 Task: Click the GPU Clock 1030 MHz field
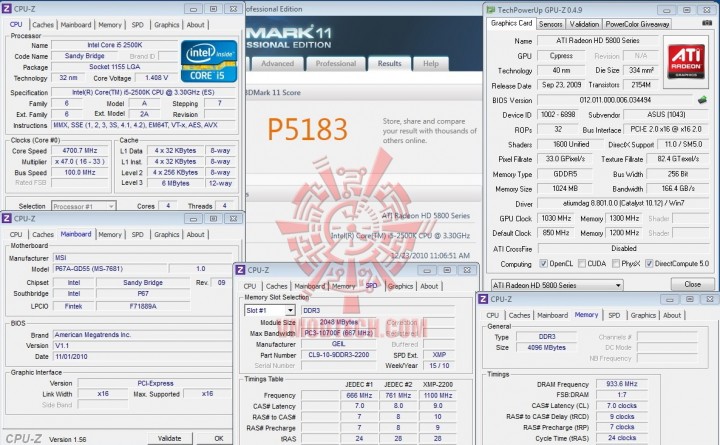[x=556, y=219]
